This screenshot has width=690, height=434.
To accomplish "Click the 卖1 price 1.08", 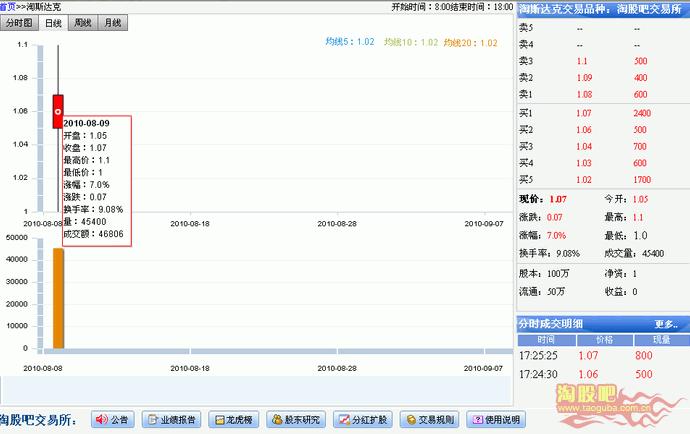I will 584,95.
